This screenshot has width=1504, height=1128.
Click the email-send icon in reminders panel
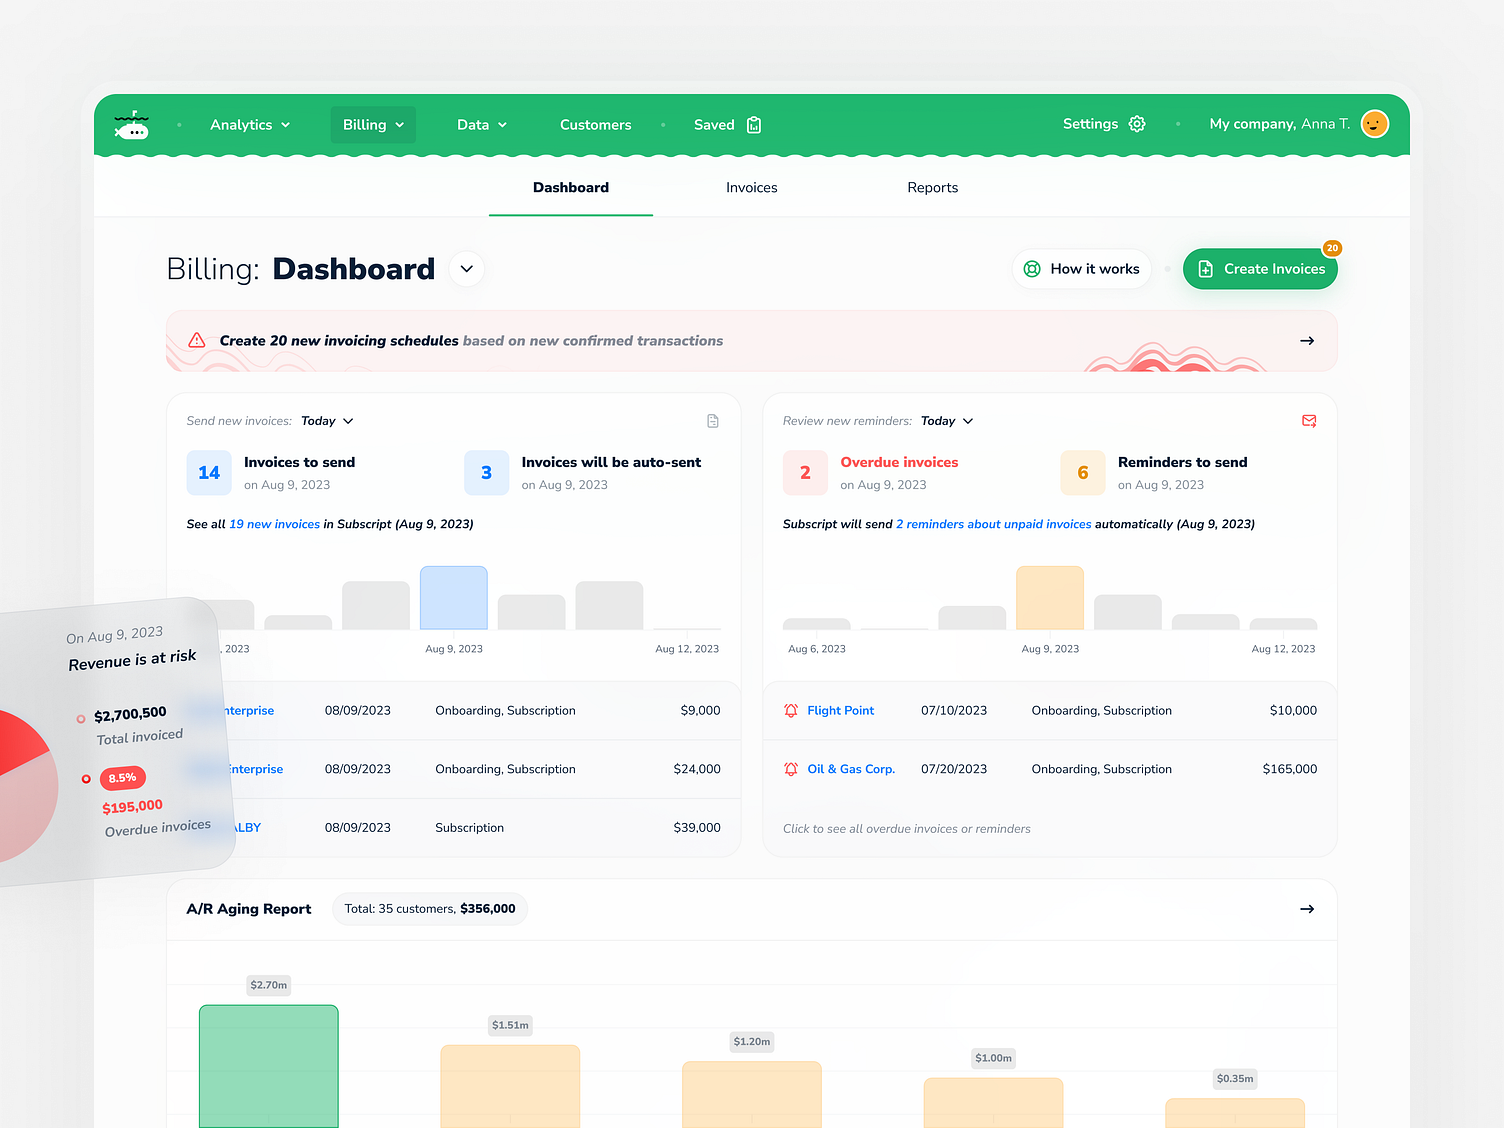1309,420
